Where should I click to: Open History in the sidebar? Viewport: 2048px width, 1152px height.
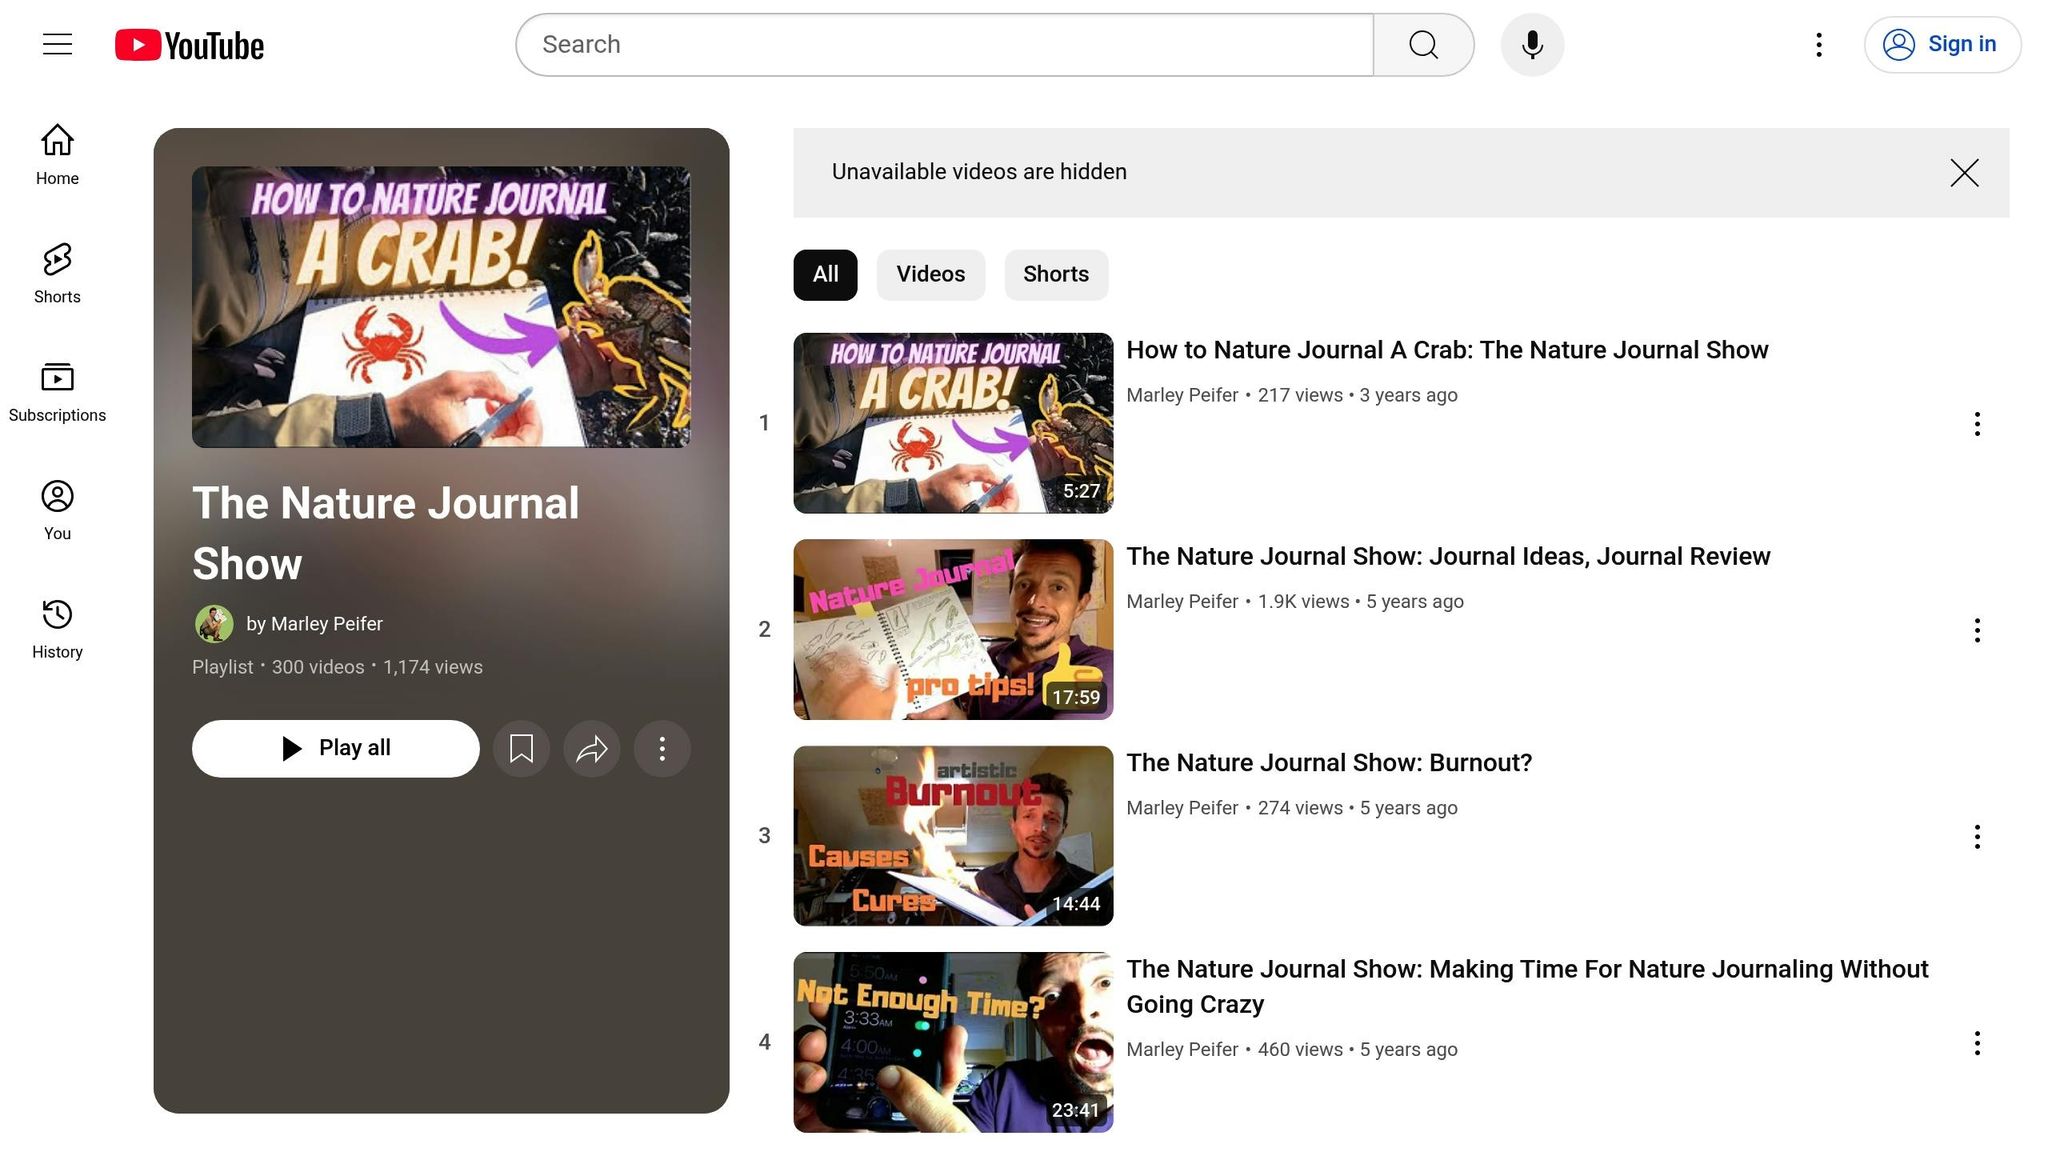(57, 629)
